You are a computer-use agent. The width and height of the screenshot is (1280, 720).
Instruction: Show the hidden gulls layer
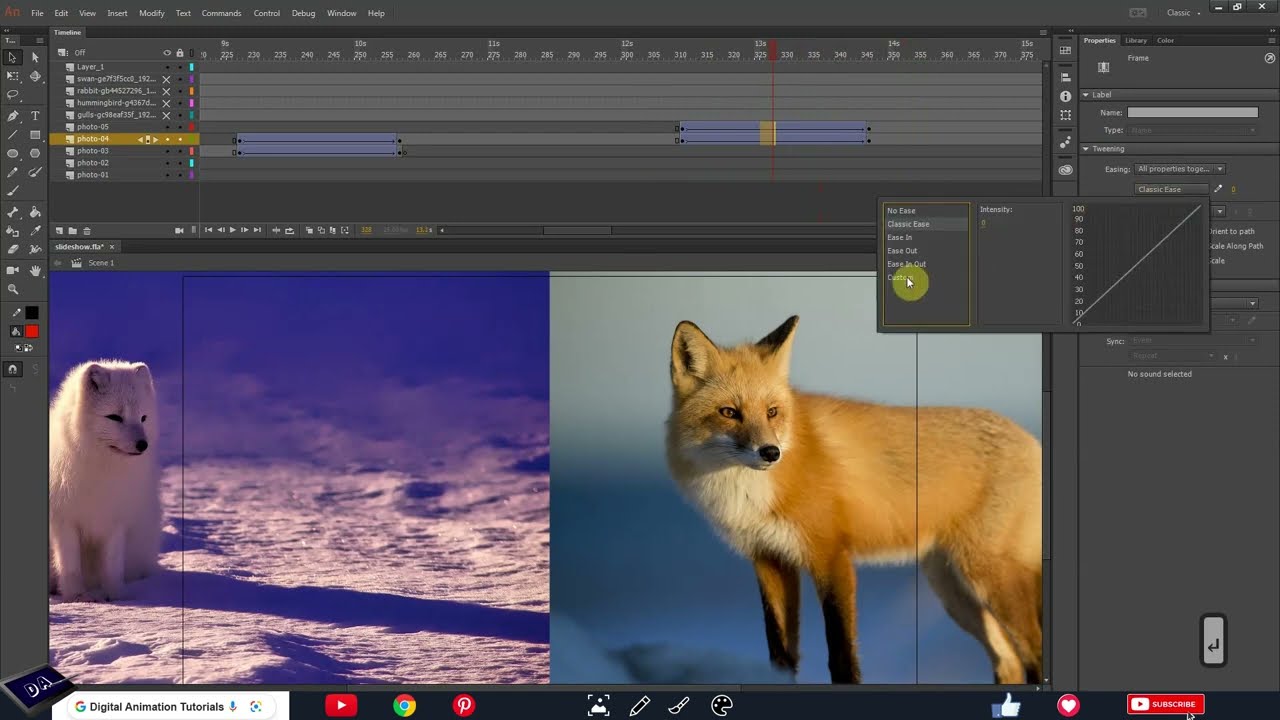tap(167, 115)
